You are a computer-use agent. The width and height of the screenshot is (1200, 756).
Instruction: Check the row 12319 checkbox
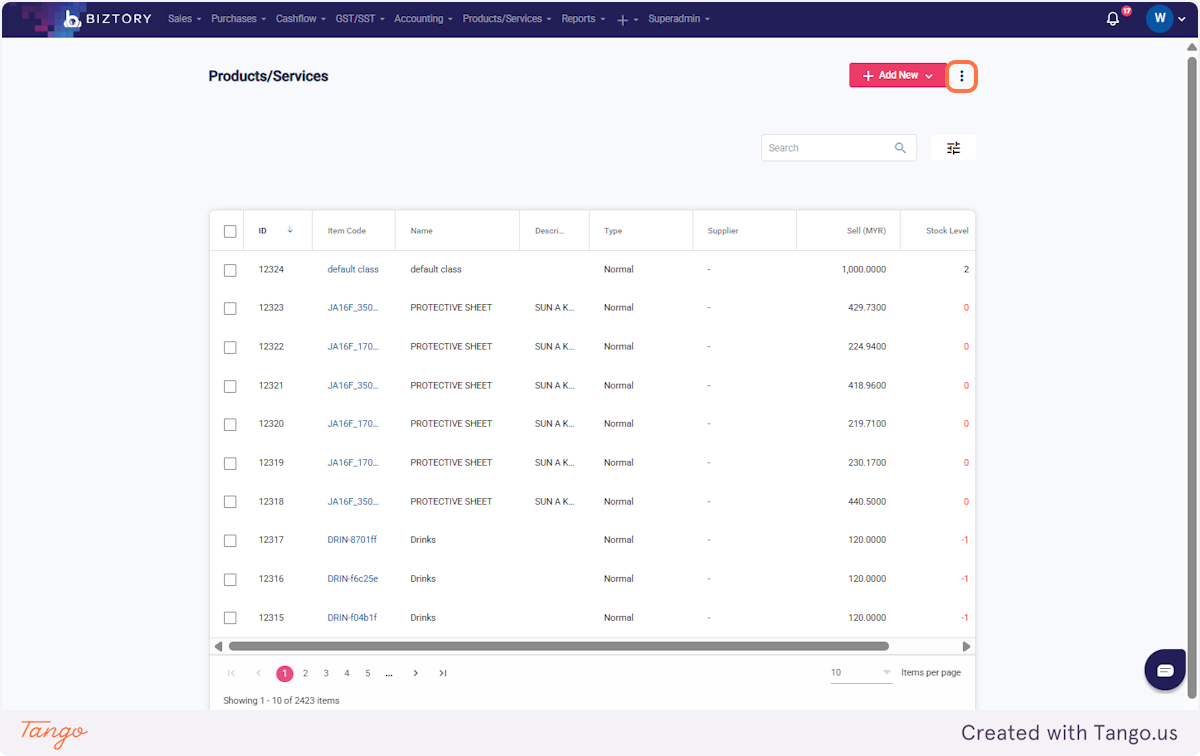click(230, 463)
